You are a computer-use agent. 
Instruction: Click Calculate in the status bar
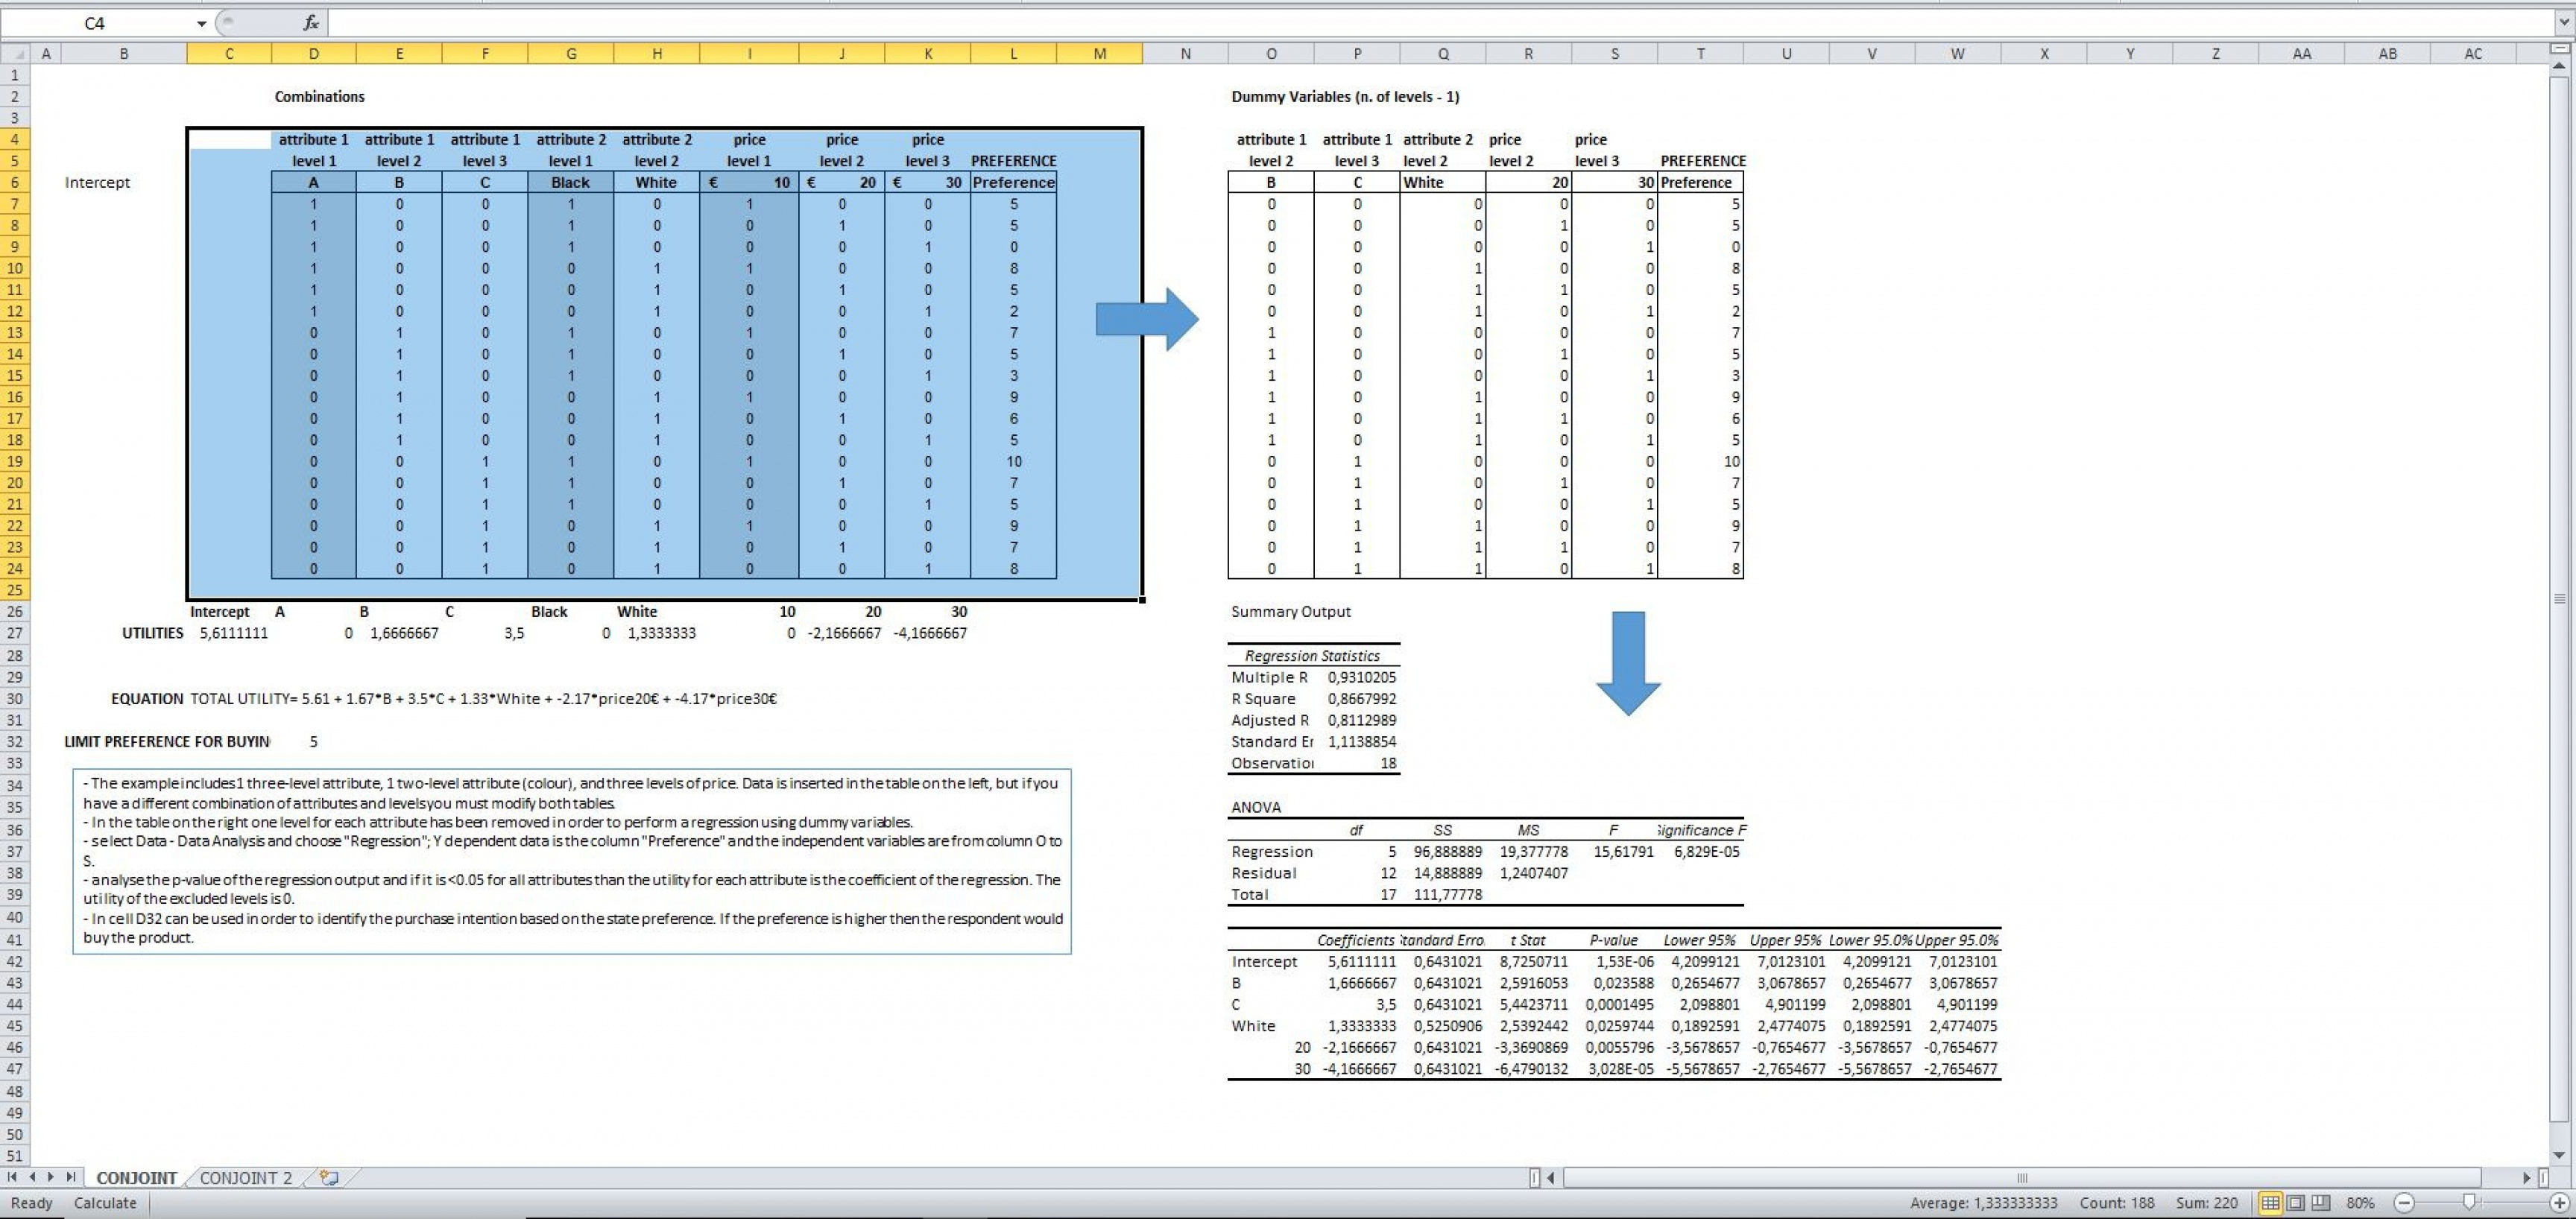pos(105,1202)
